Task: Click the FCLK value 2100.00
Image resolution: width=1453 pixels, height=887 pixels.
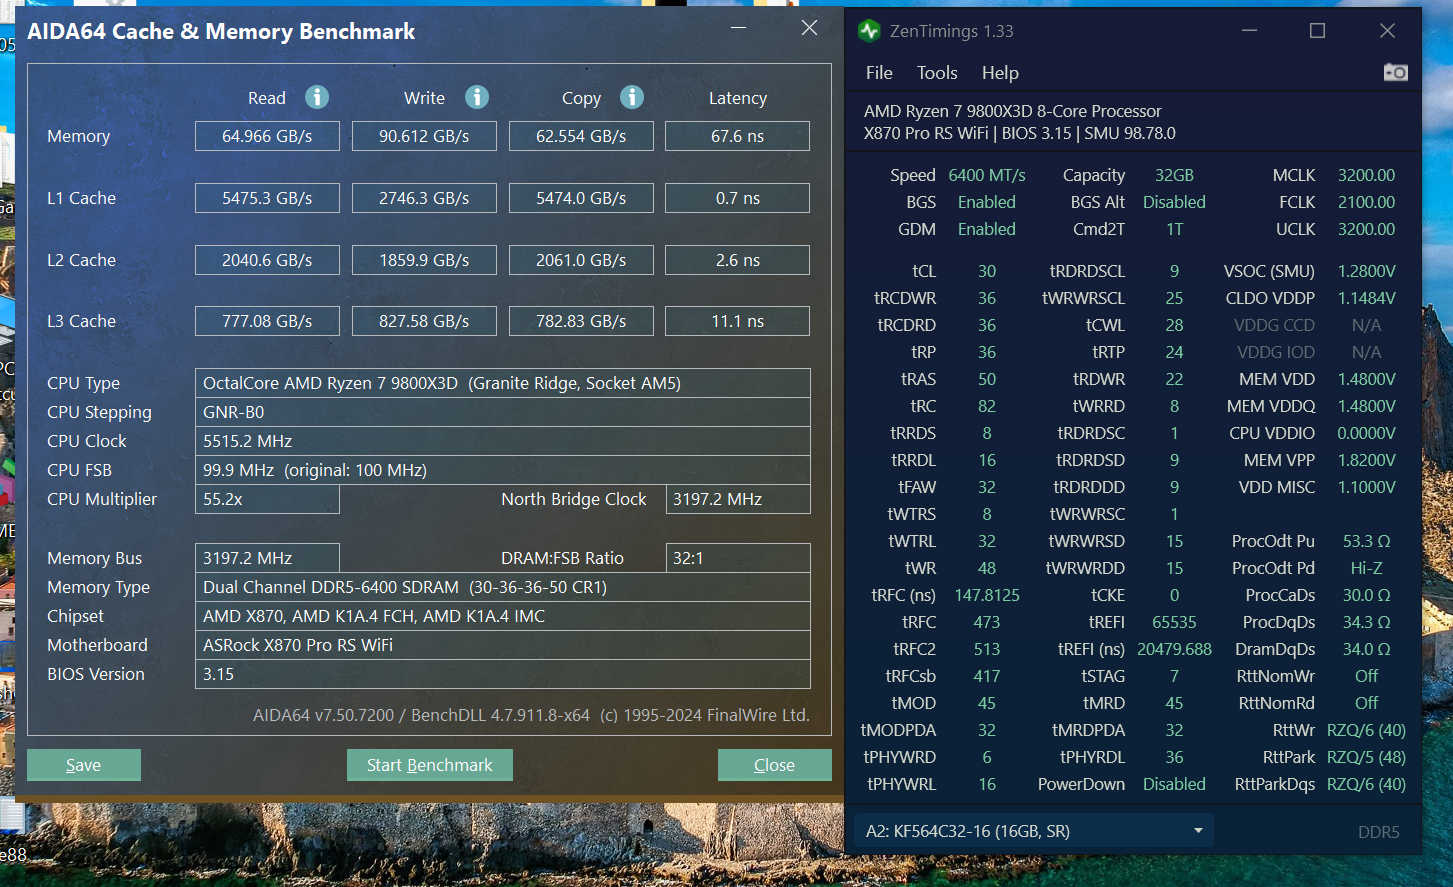Action: (1366, 202)
